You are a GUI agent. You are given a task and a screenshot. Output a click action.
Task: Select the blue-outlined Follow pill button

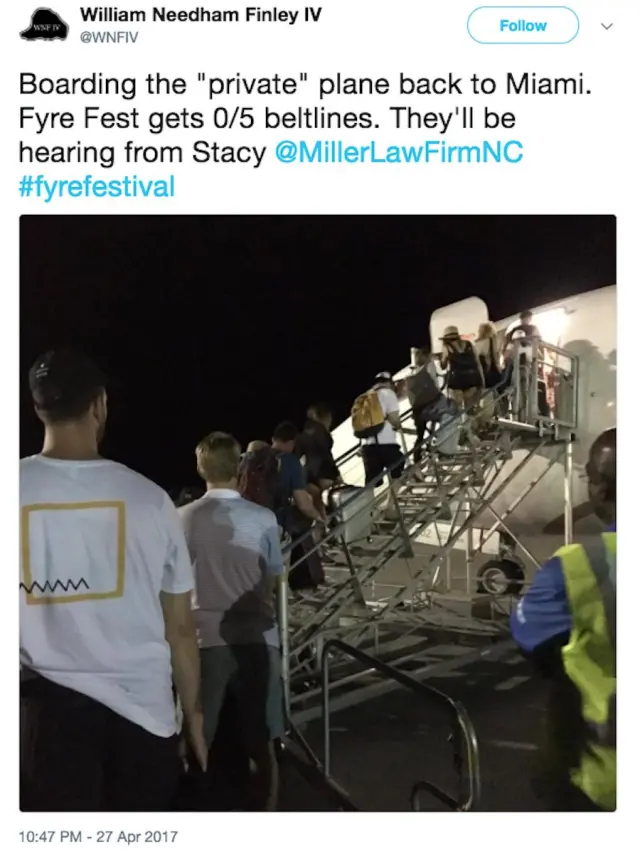(x=522, y=25)
